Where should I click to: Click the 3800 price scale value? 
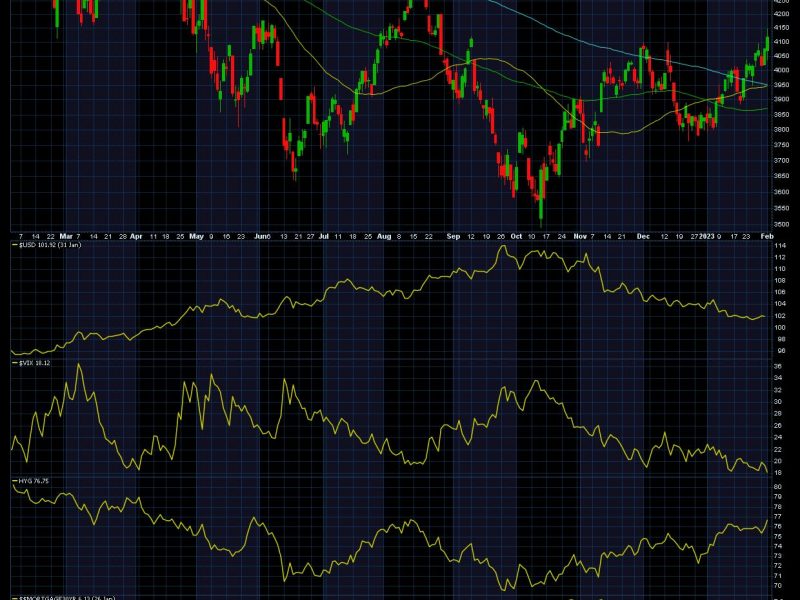point(781,130)
